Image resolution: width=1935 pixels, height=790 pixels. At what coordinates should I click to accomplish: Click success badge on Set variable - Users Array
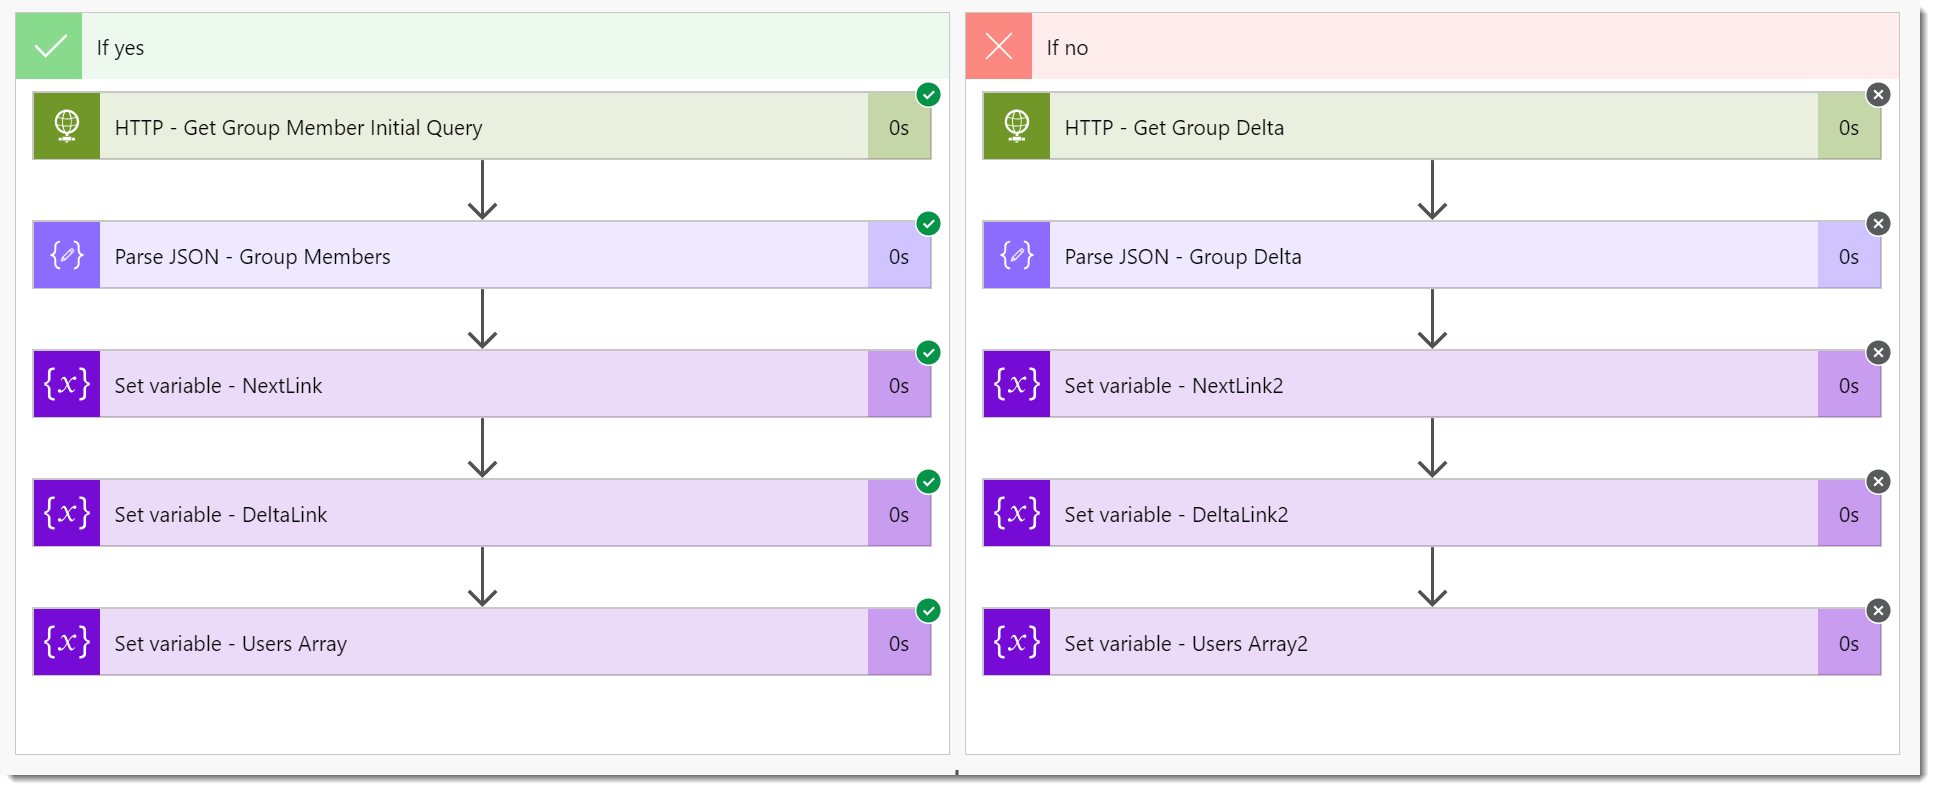tap(929, 611)
